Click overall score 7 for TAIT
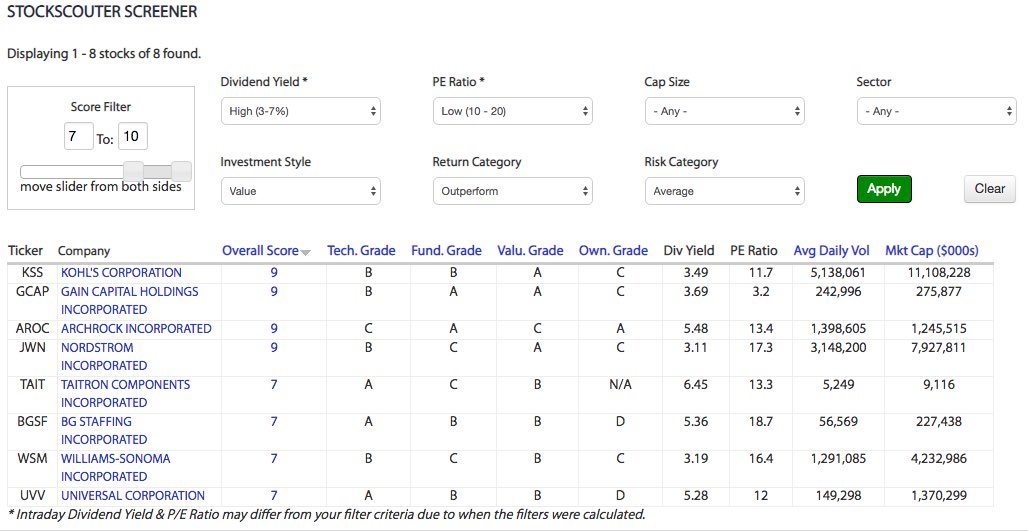 click(274, 384)
